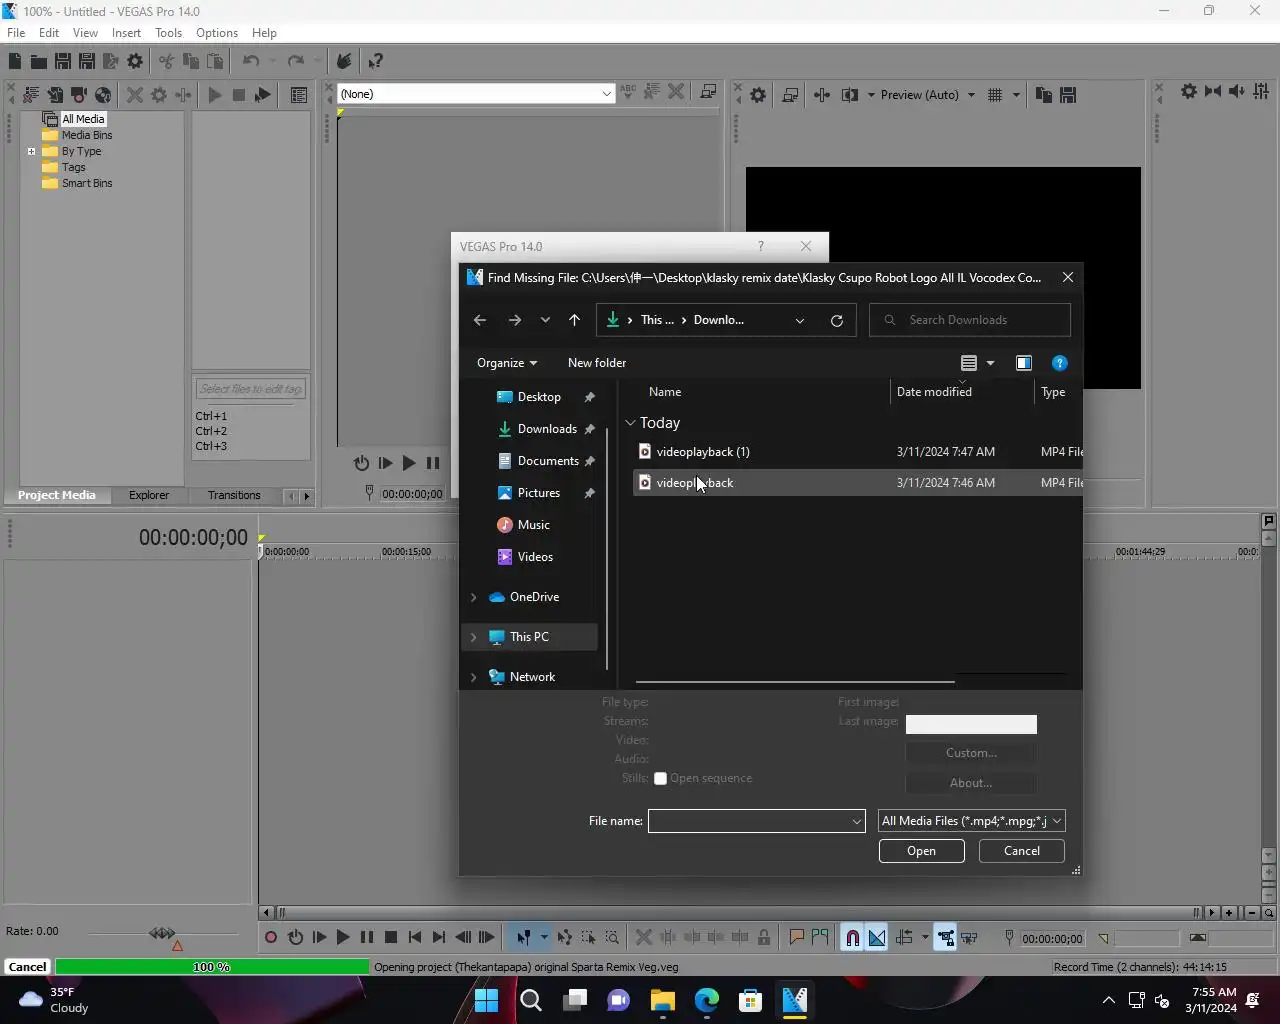
Task: Open the Organize menu
Action: click(x=507, y=363)
